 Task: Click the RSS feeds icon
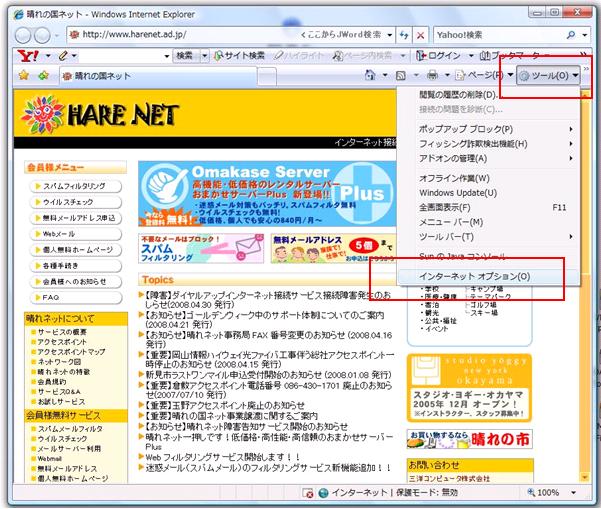click(401, 76)
